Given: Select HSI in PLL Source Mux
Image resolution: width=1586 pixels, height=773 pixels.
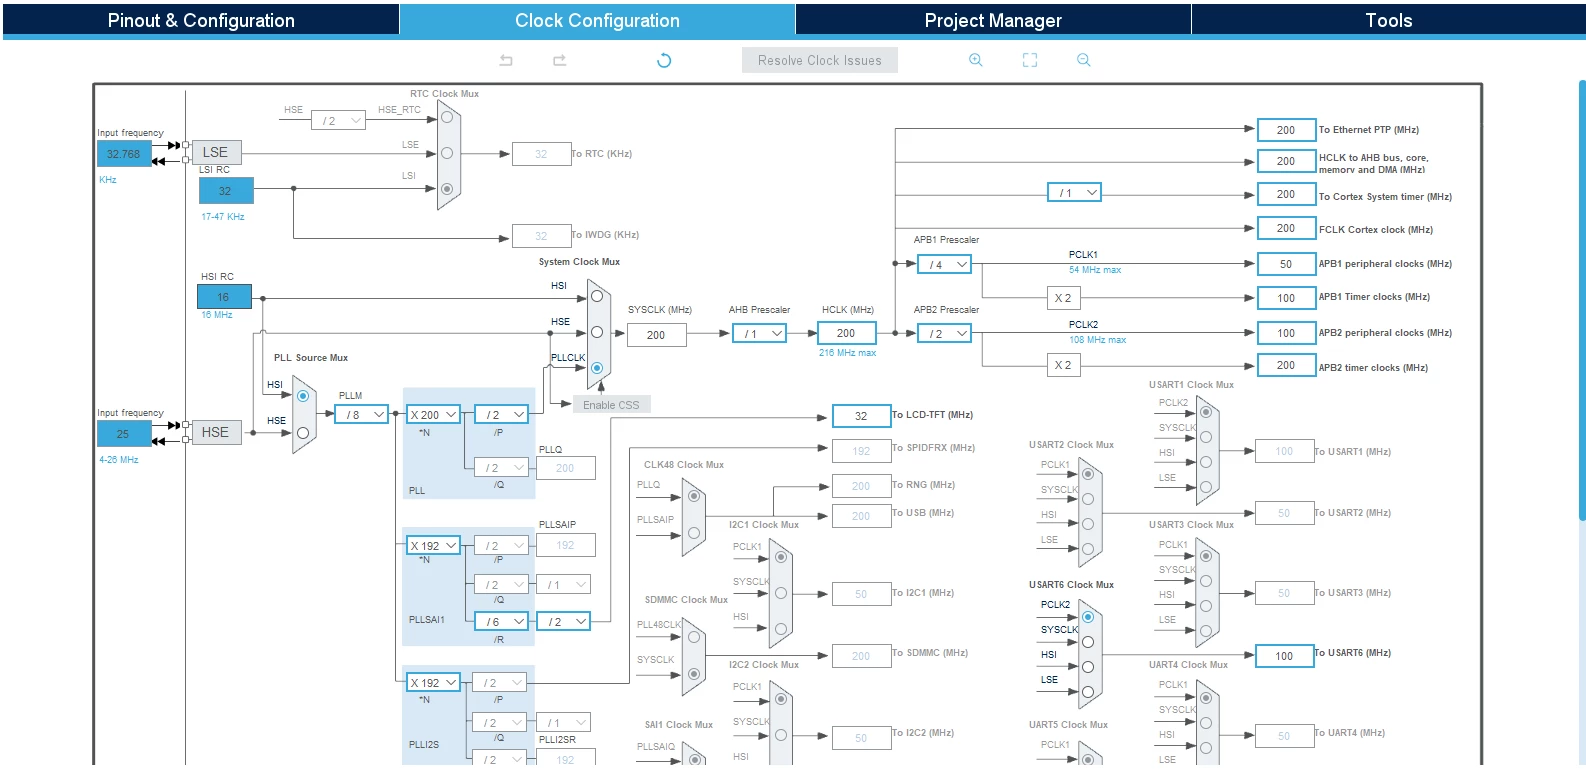Looking at the screenshot, I should tap(303, 396).
